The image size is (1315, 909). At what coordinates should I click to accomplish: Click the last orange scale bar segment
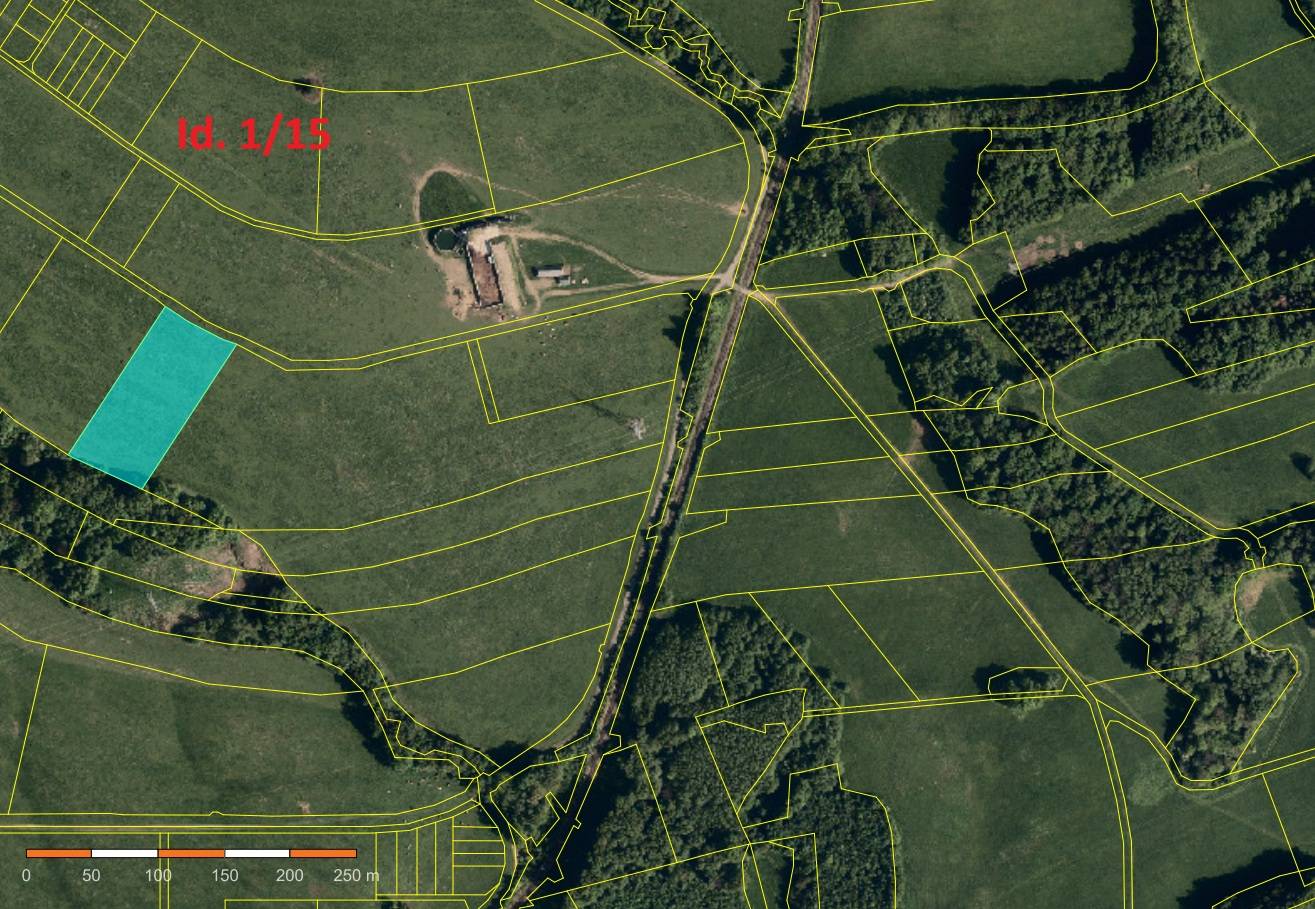tap(323, 853)
